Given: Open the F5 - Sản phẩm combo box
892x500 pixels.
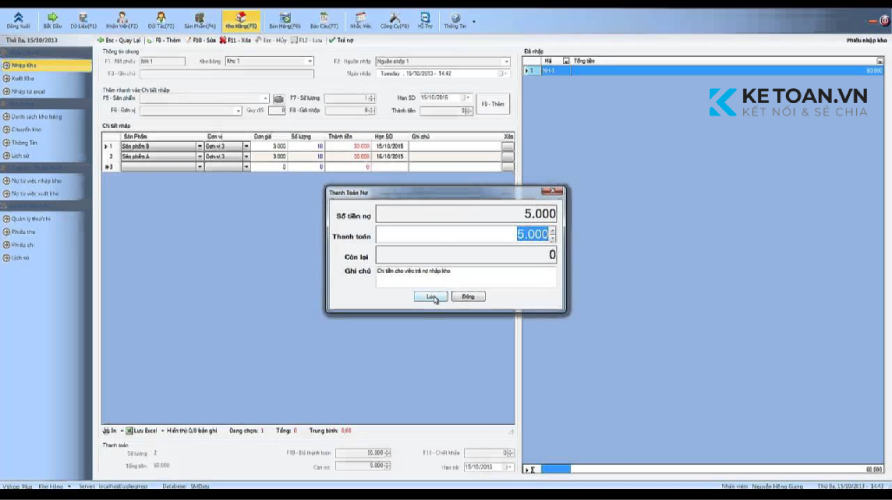Looking at the screenshot, I should coord(204,98).
